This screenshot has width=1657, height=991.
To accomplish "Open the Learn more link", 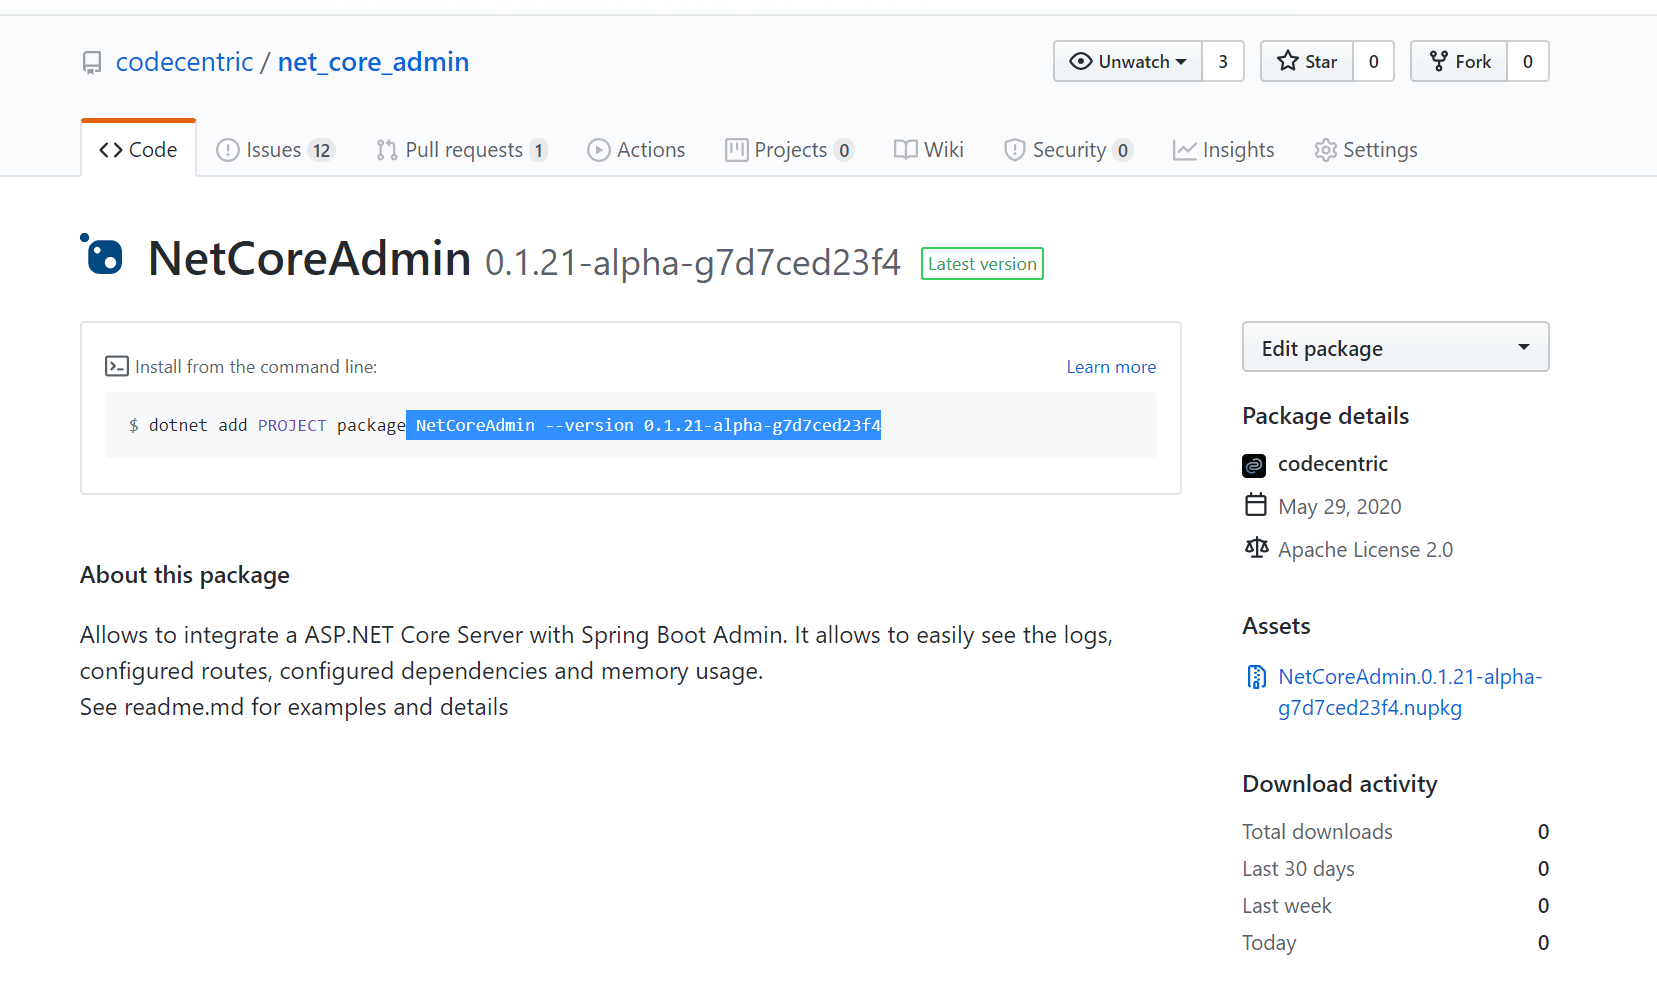I will (x=1110, y=366).
